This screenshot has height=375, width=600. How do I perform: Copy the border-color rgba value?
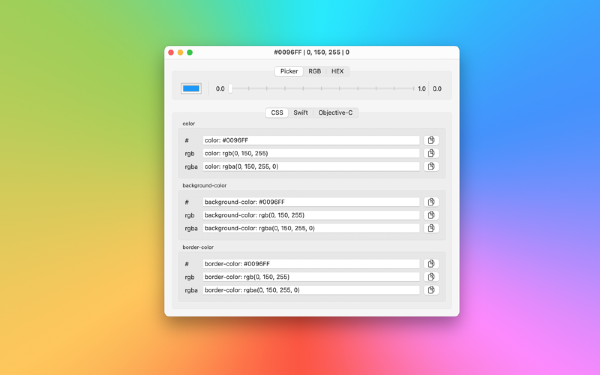[x=431, y=290]
